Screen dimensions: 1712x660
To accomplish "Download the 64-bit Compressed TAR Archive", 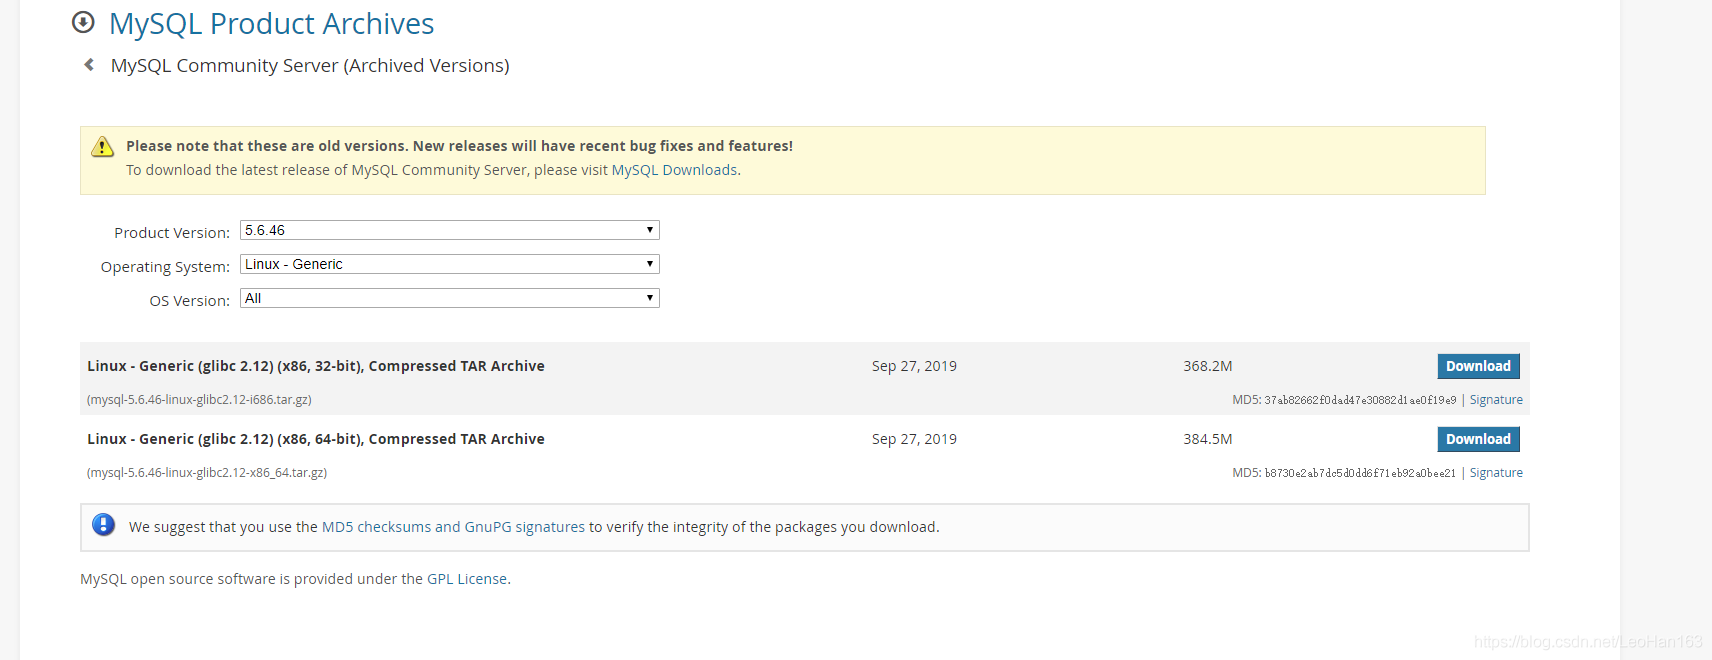I will coord(1478,439).
